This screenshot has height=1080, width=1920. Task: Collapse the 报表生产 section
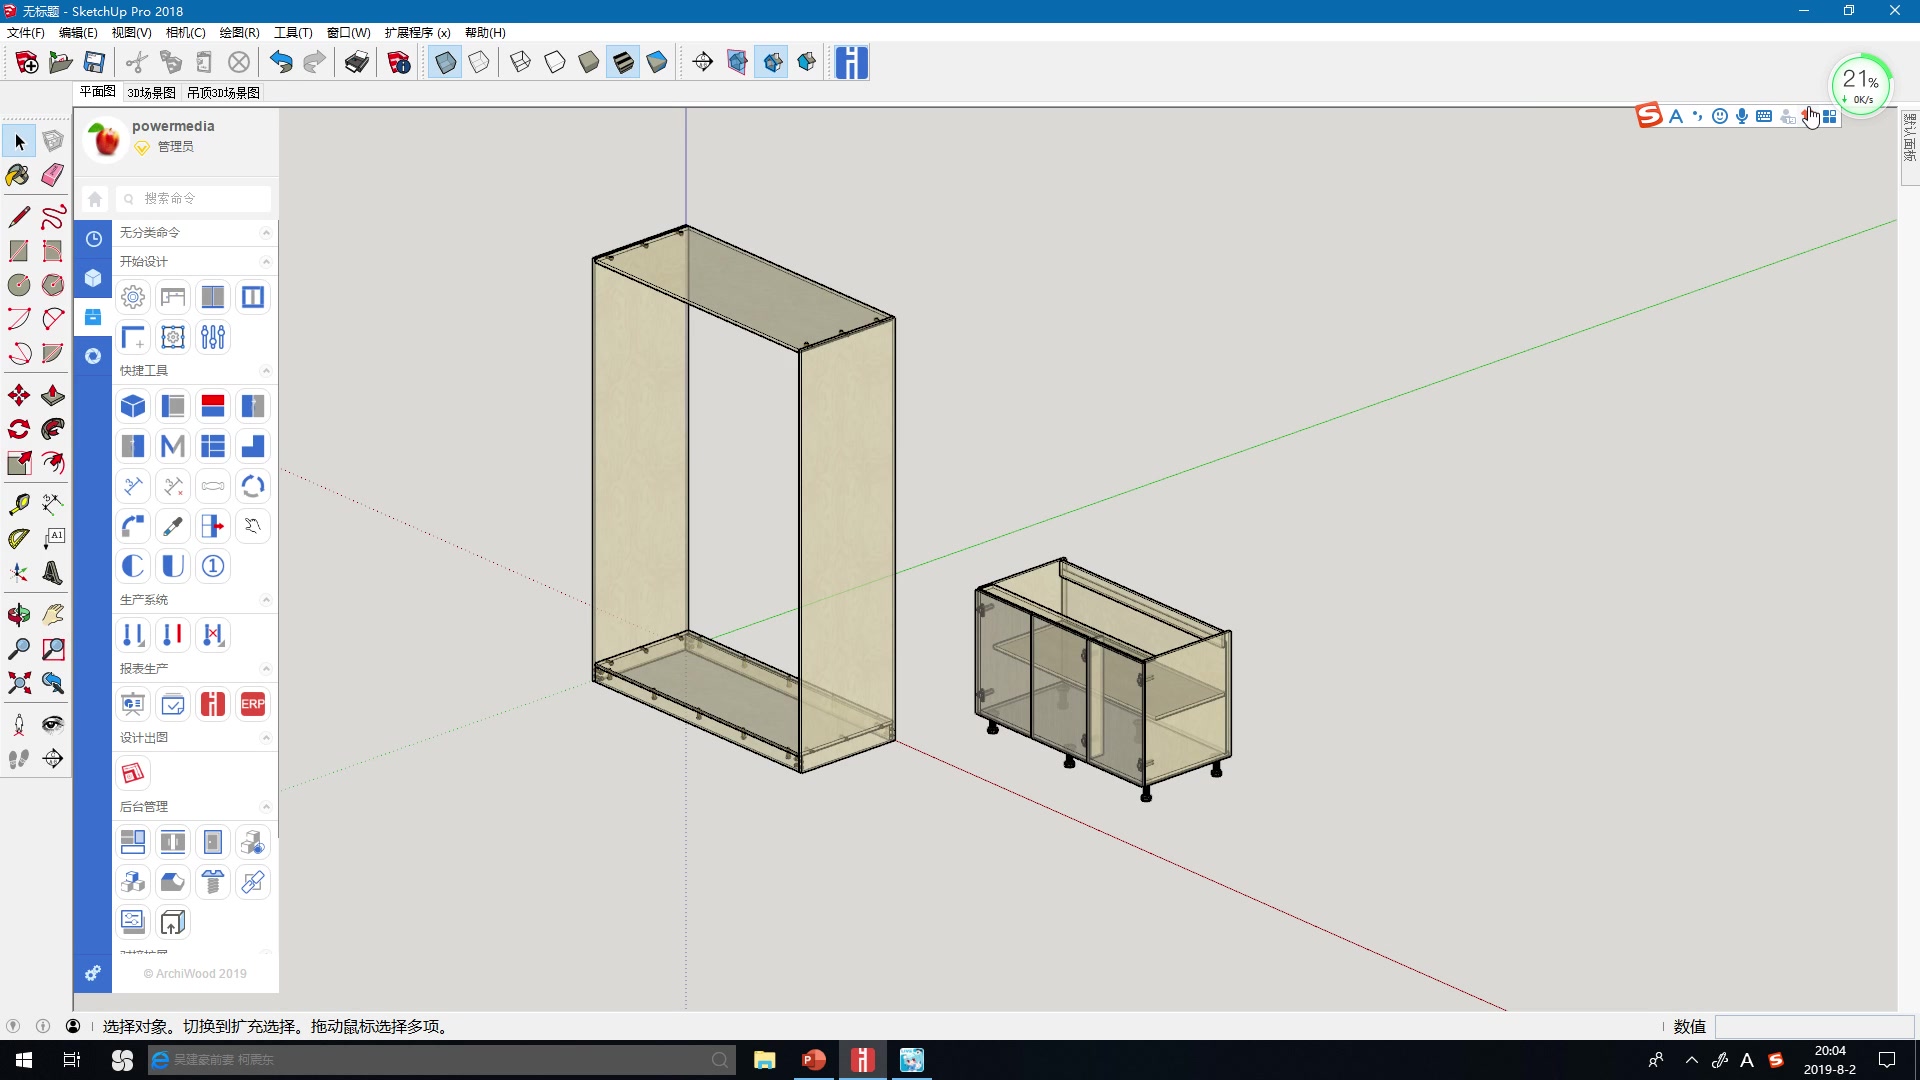click(x=266, y=669)
